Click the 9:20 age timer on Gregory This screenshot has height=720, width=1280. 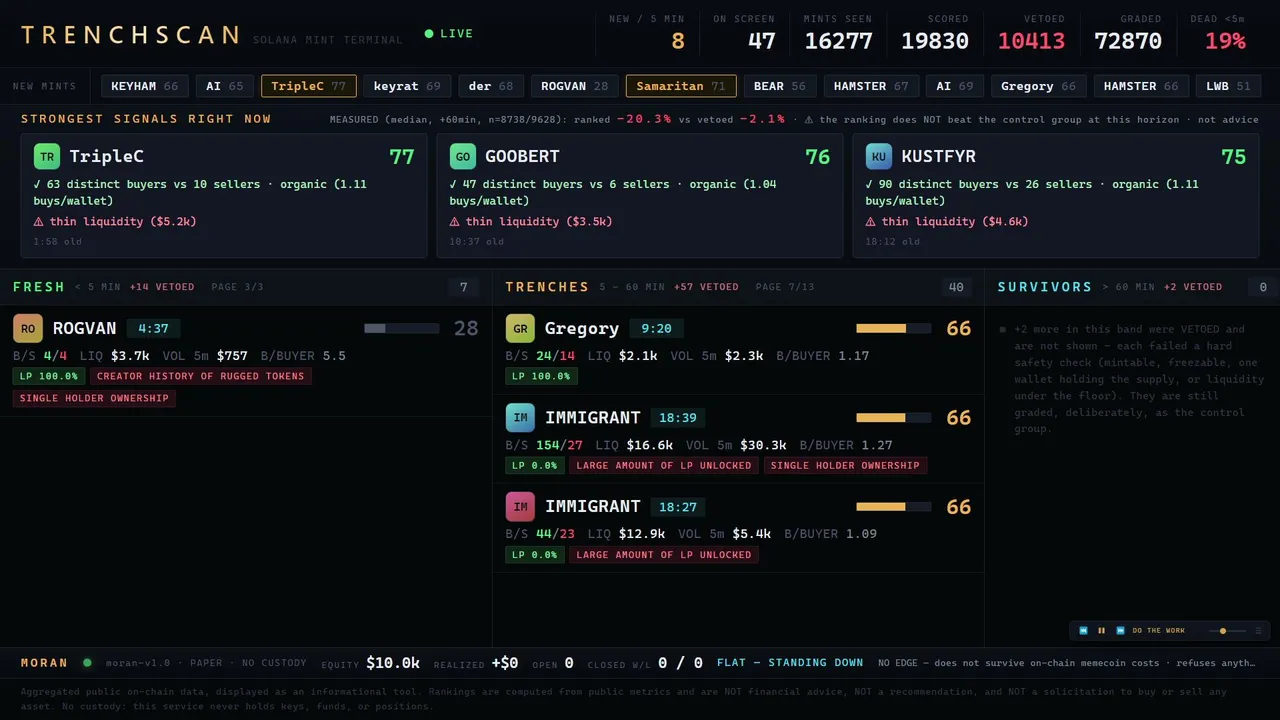(656, 328)
